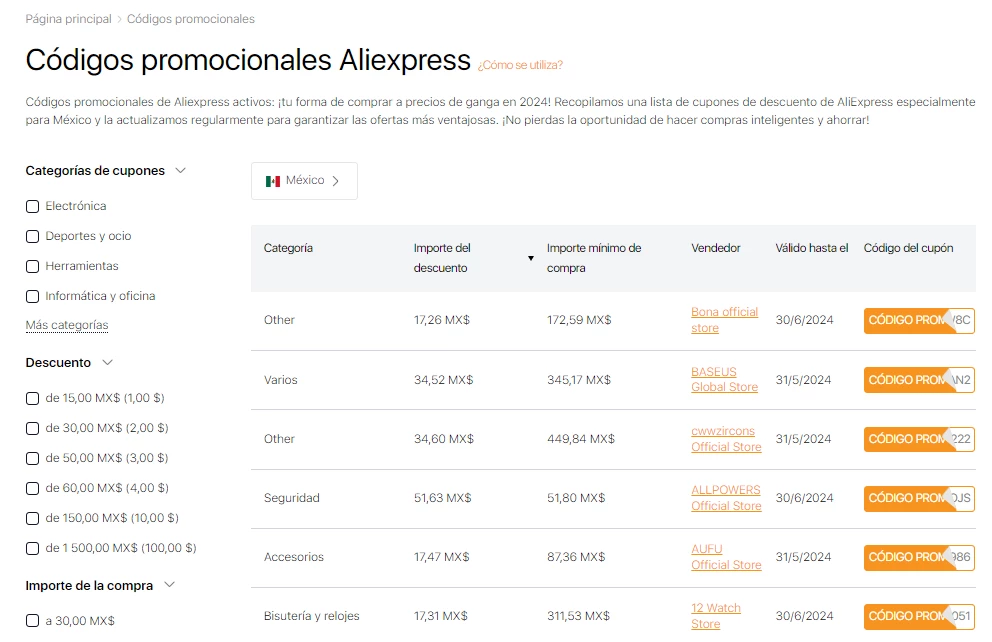Image resolution: width=992 pixels, height=642 pixels.
Task: Show more categories via Más categorías
Action: [x=66, y=325]
